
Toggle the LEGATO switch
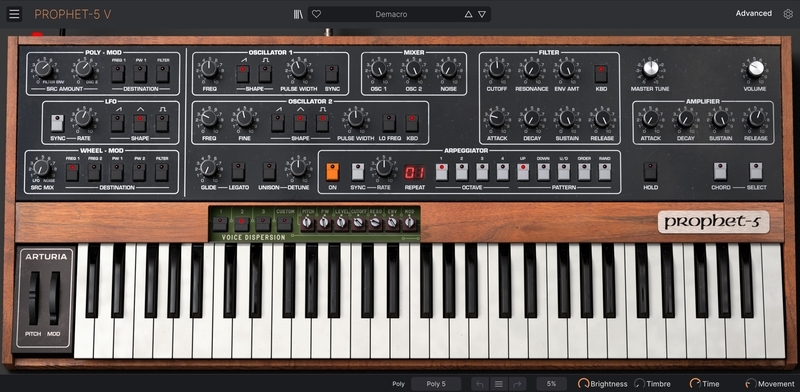pyautogui.click(x=238, y=172)
